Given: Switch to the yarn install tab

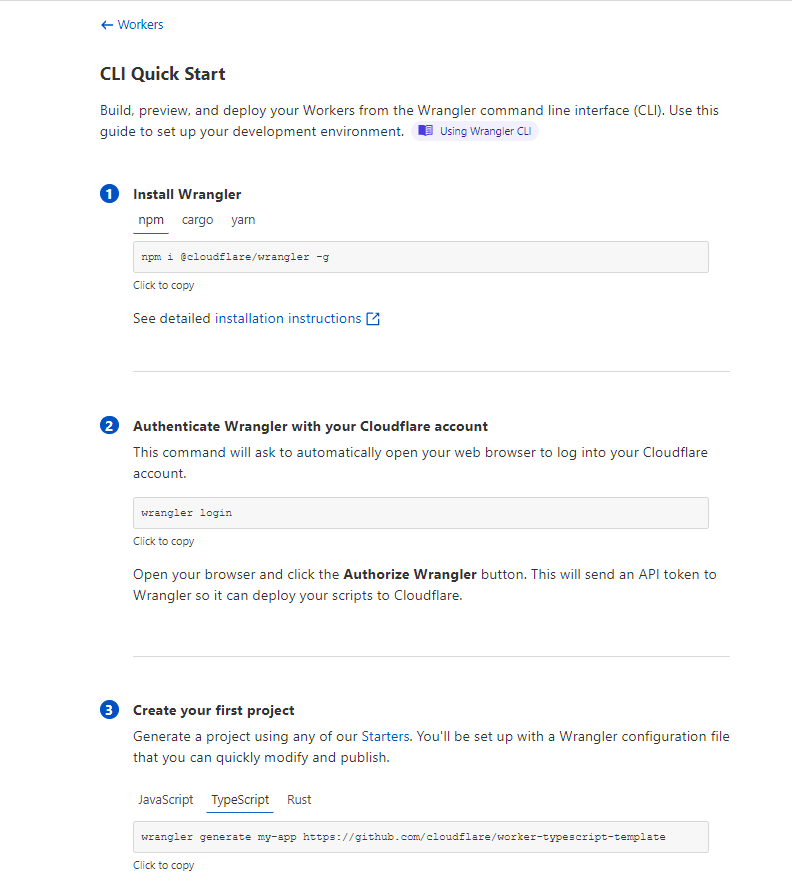Looking at the screenshot, I should [243, 221].
